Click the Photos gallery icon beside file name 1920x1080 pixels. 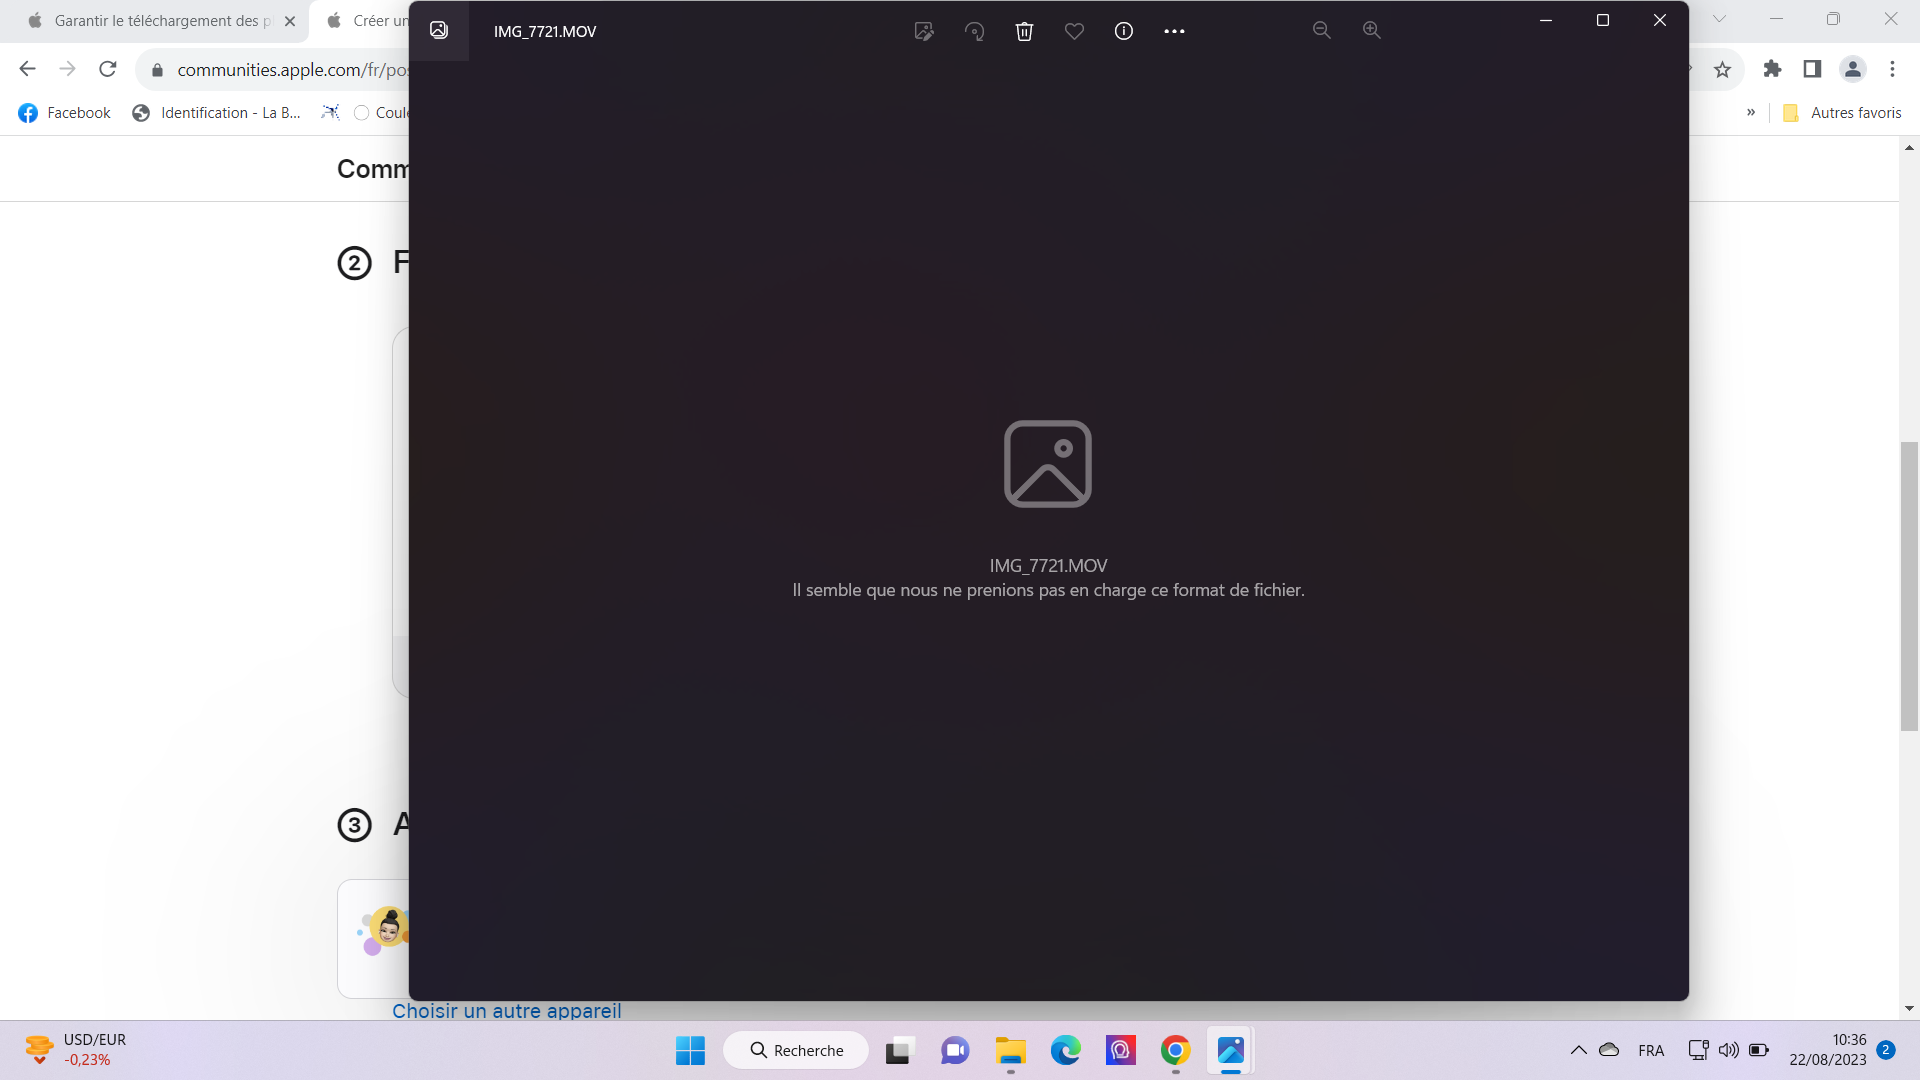tap(439, 30)
